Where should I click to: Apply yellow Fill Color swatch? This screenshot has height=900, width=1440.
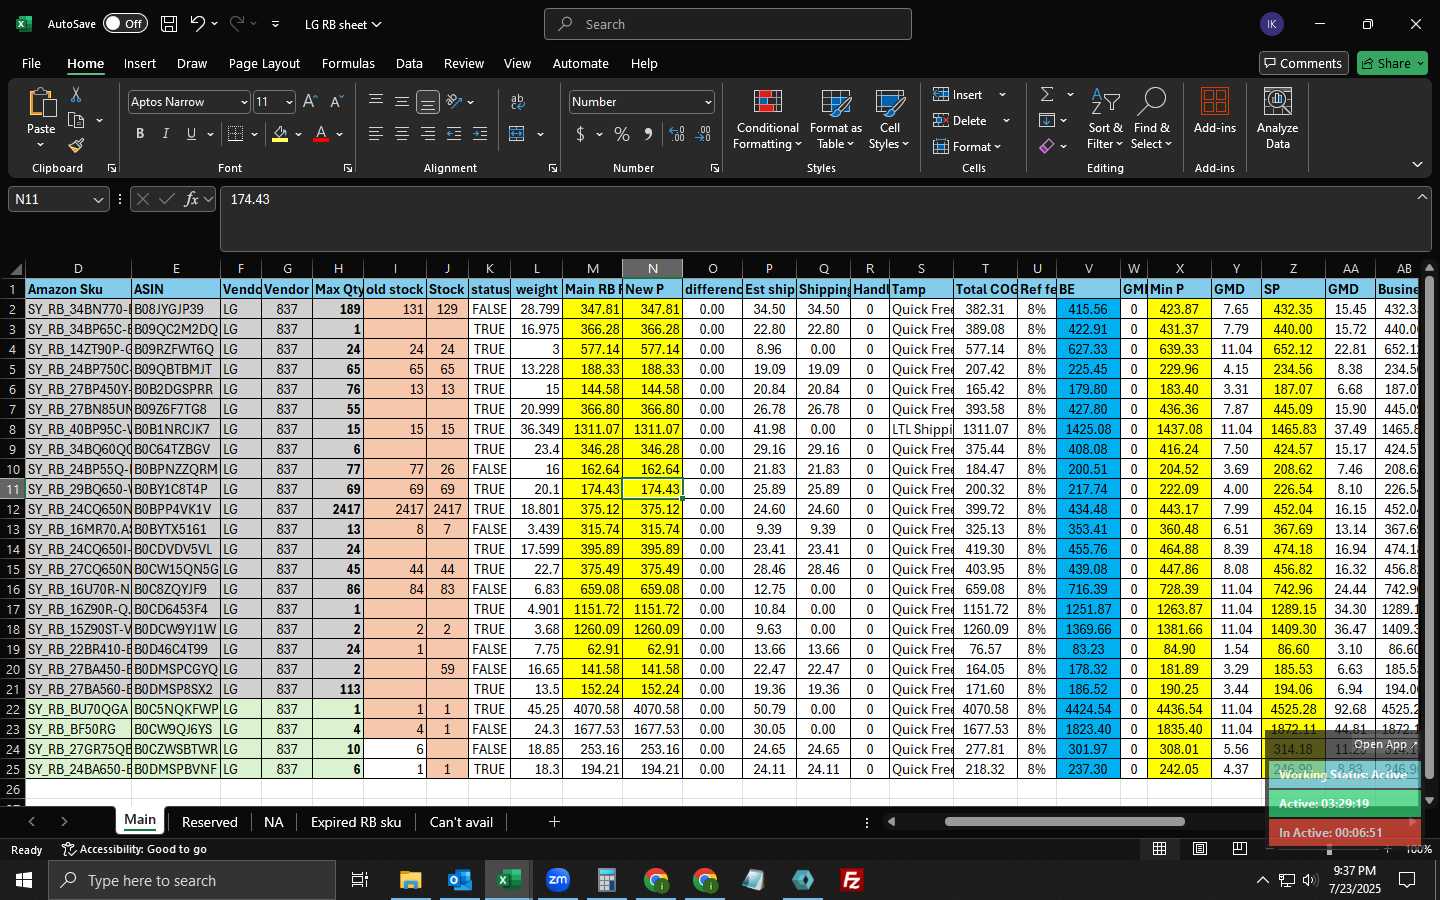click(x=280, y=134)
